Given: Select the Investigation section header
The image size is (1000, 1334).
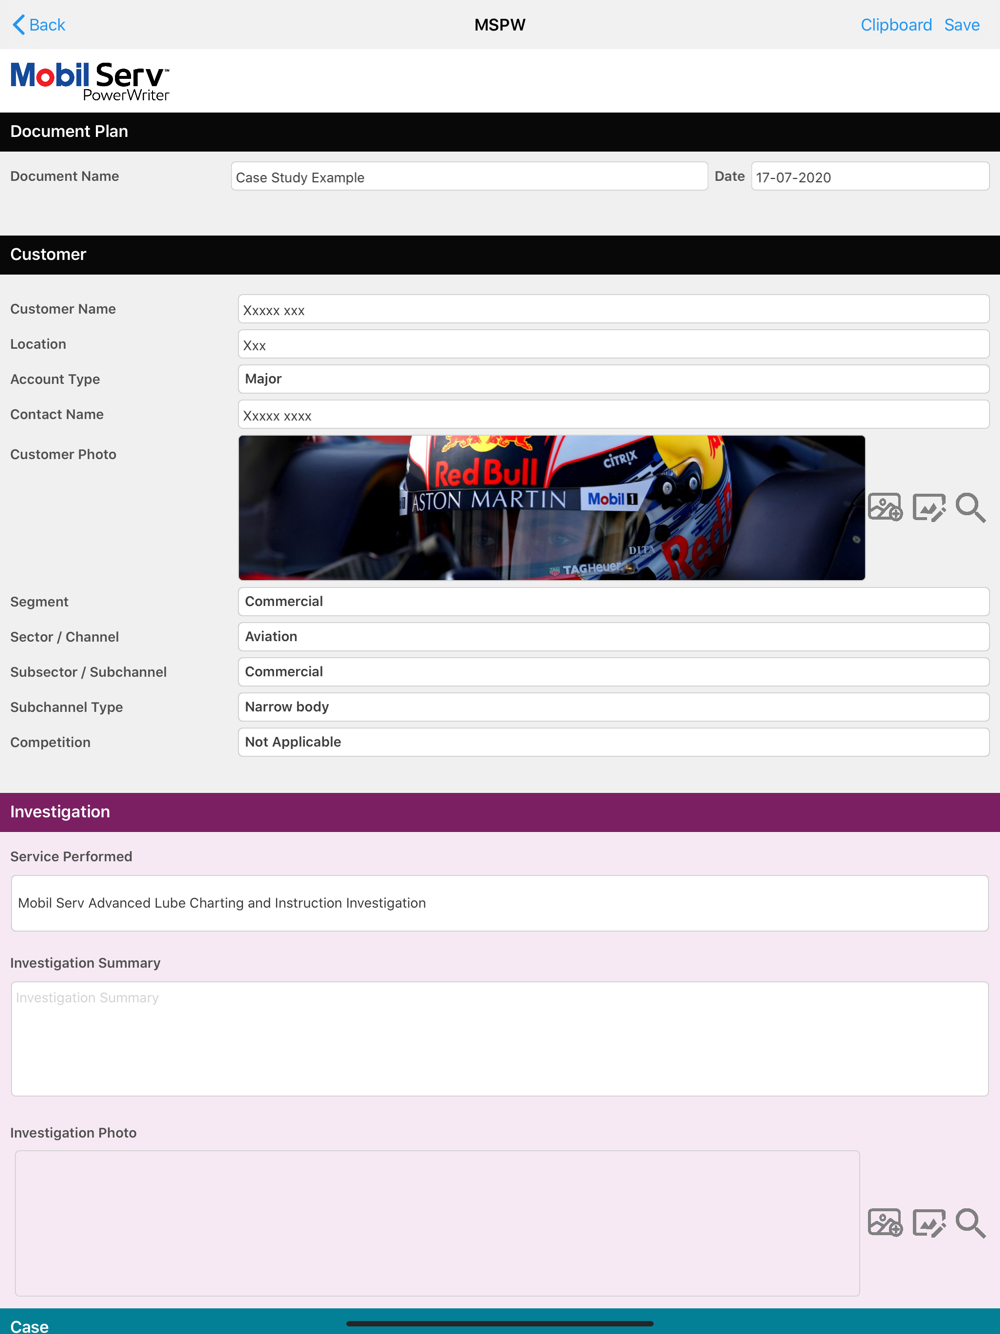Looking at the screenshot, I should (x=500, y=812).
